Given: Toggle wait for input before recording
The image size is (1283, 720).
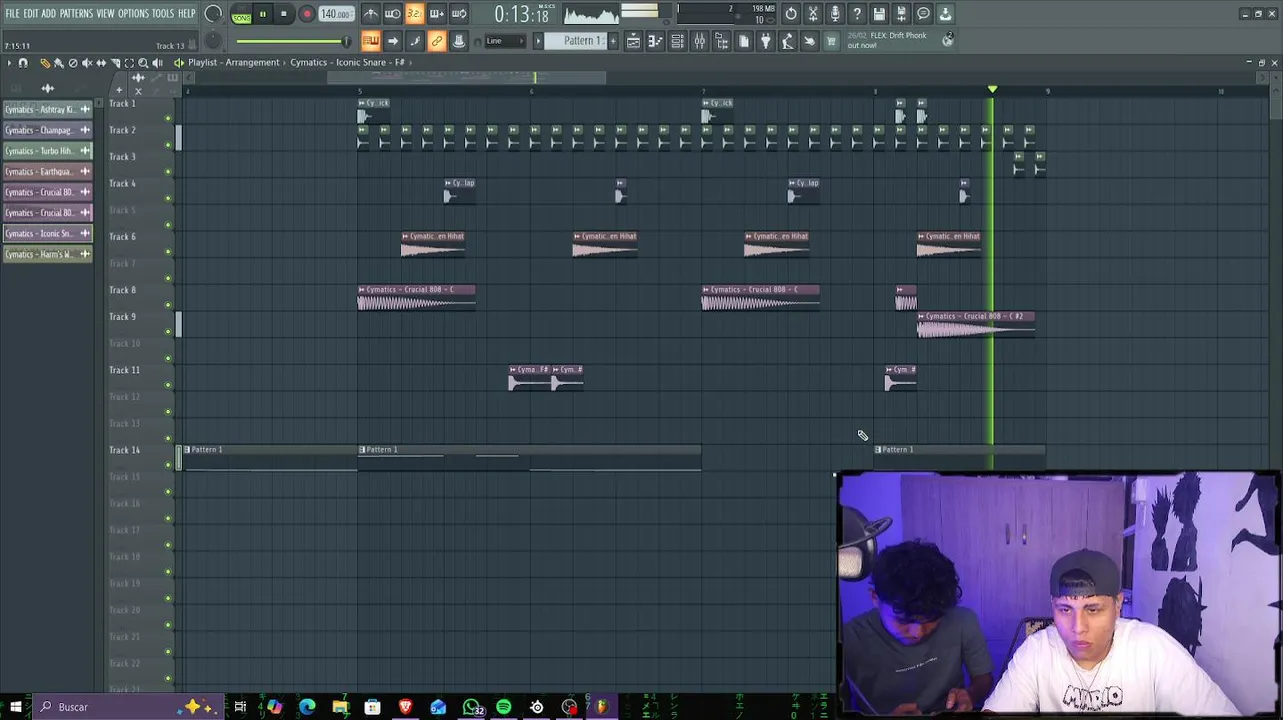Looking at the screenshot, I should pyautogui.click(x=392, y=14).
